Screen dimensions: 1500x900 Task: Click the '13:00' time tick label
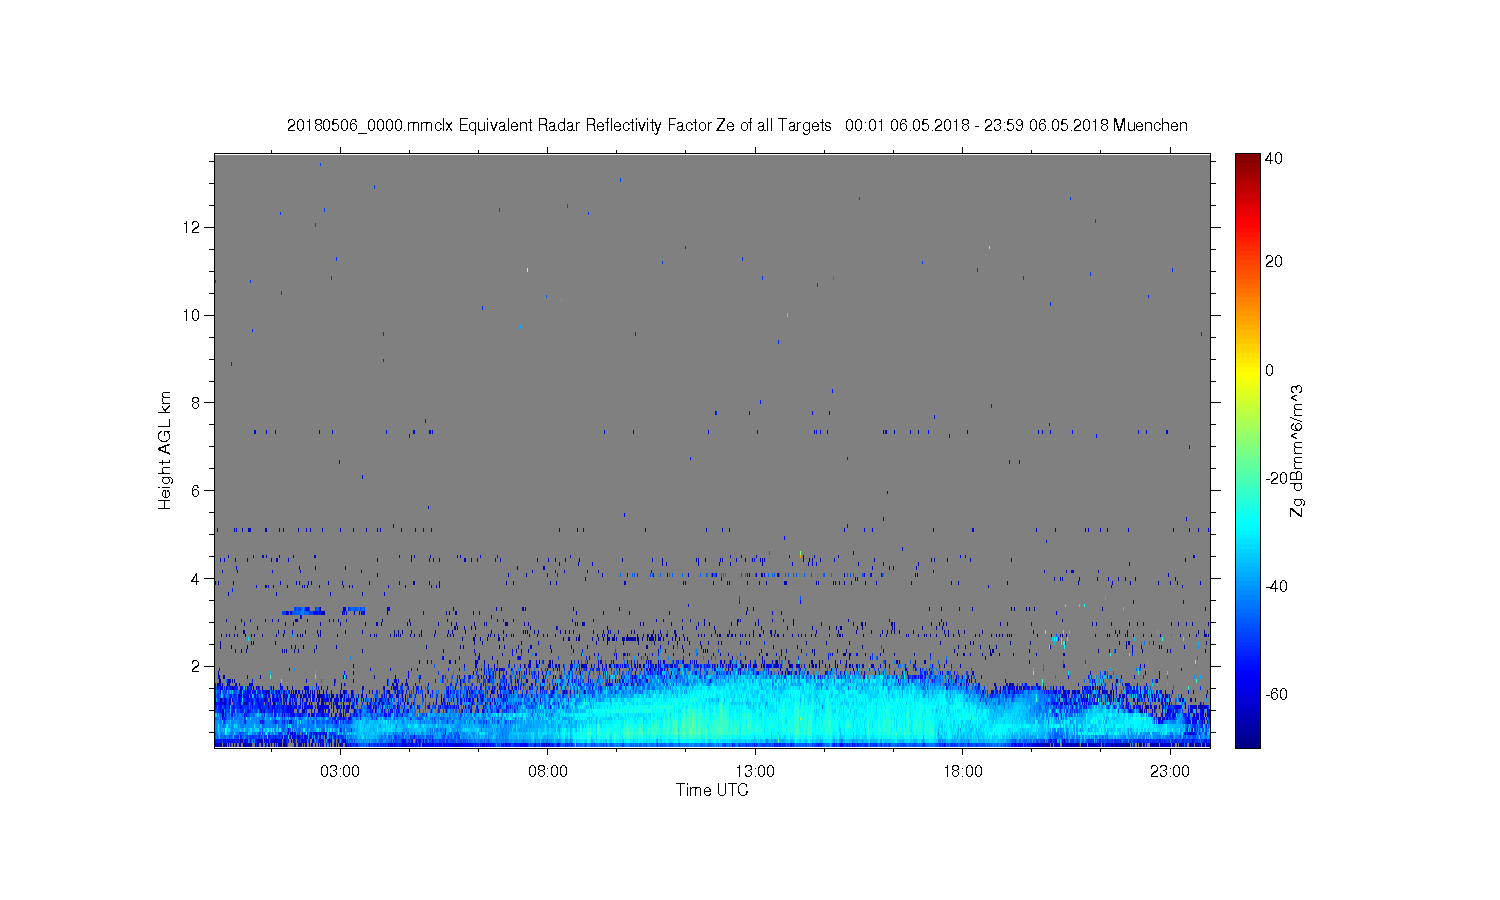[755, 772]
